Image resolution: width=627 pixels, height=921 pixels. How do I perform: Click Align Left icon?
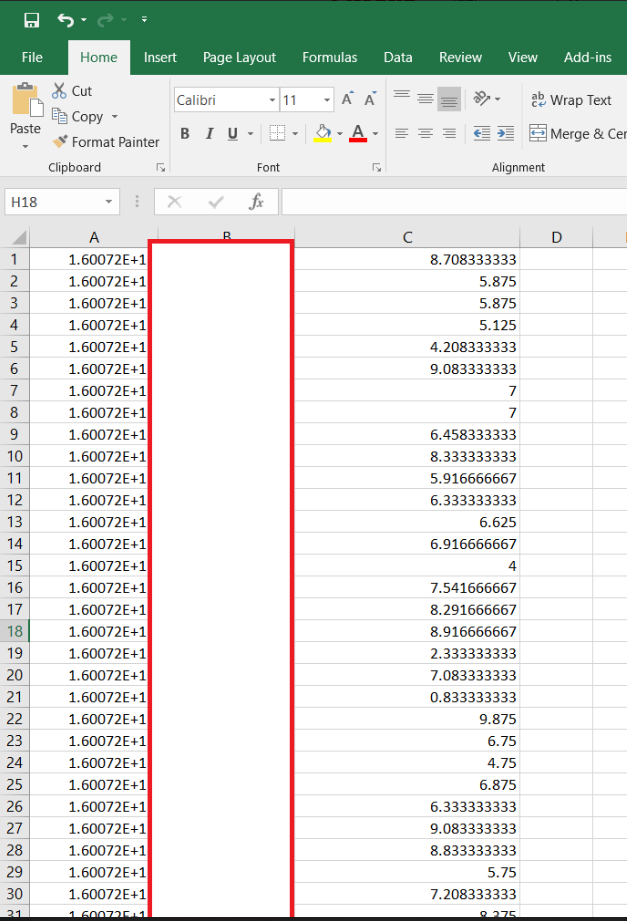point(402,133)
